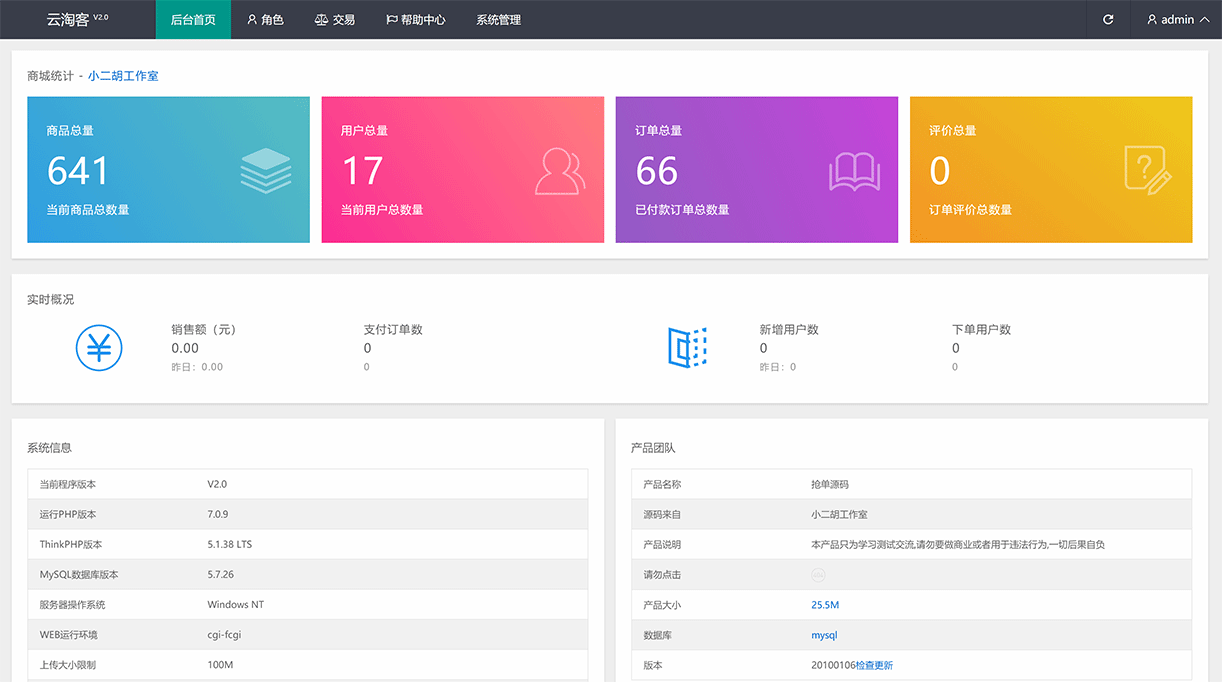Click the open-book icon on the 订单总量 card

(855, 169)
